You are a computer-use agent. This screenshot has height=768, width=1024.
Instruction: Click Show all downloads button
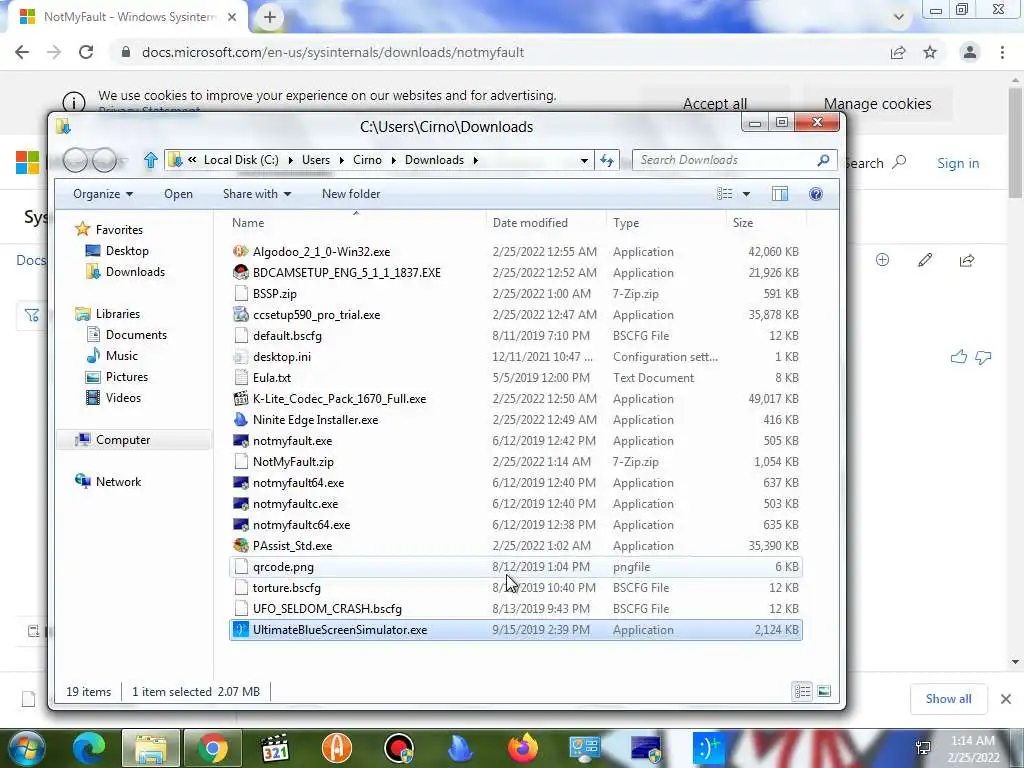coord(948,699)
